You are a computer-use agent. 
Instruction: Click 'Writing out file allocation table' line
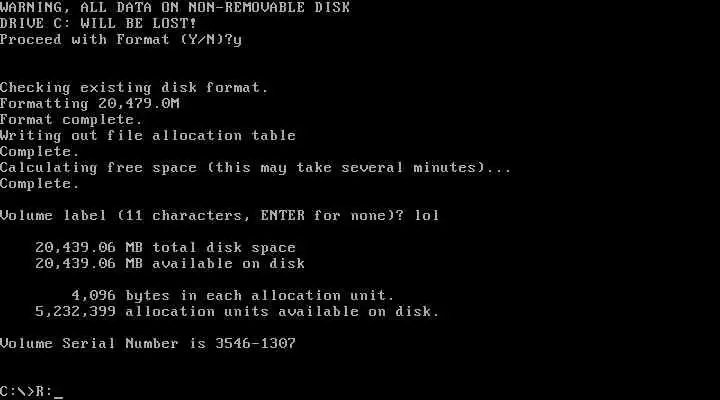pos(148,136)
